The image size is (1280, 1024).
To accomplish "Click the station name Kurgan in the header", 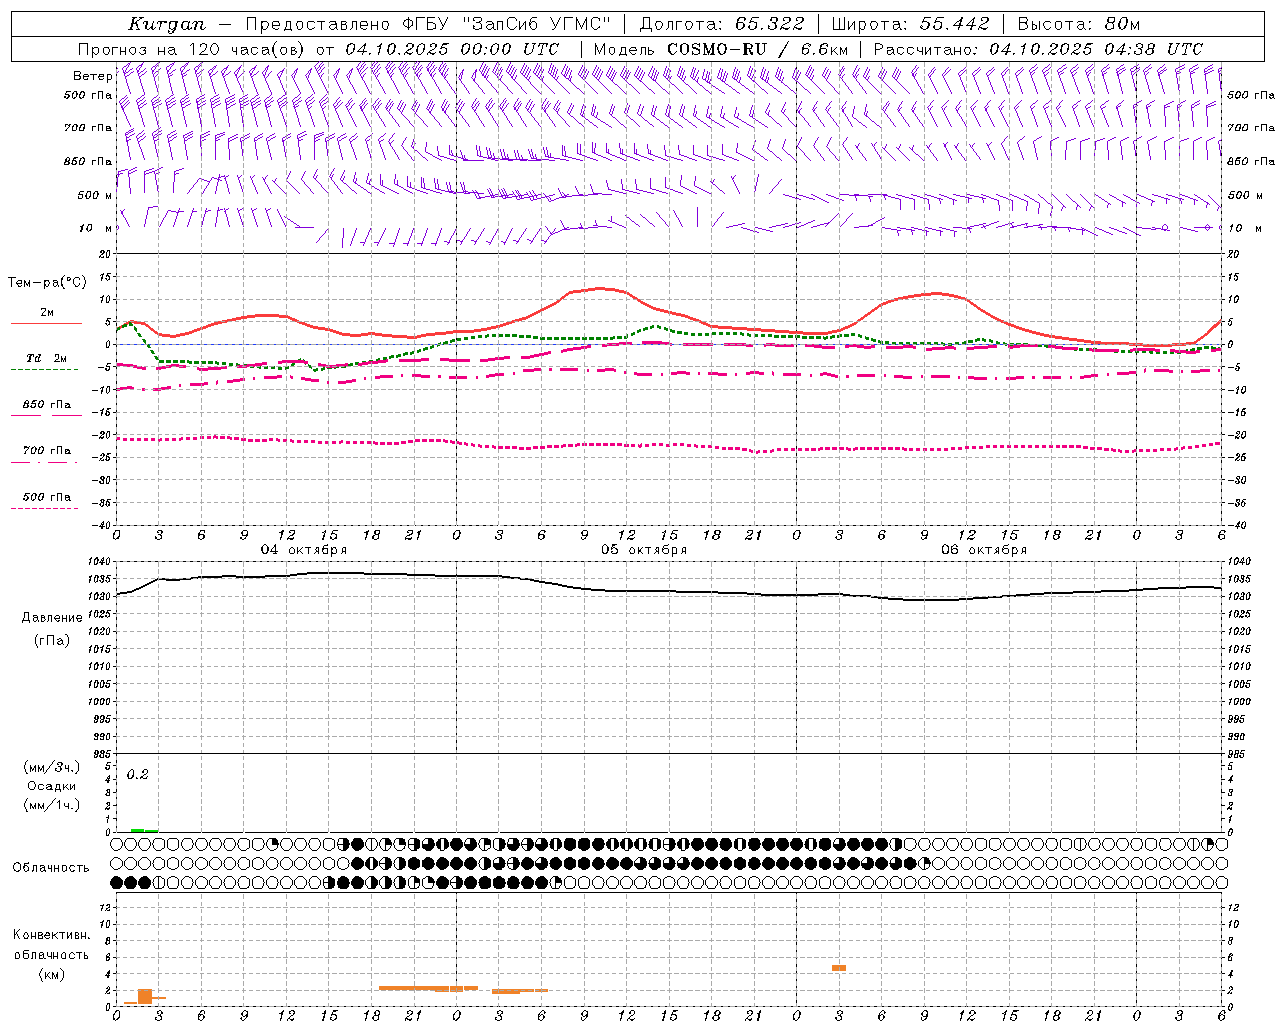I will 167,25.
